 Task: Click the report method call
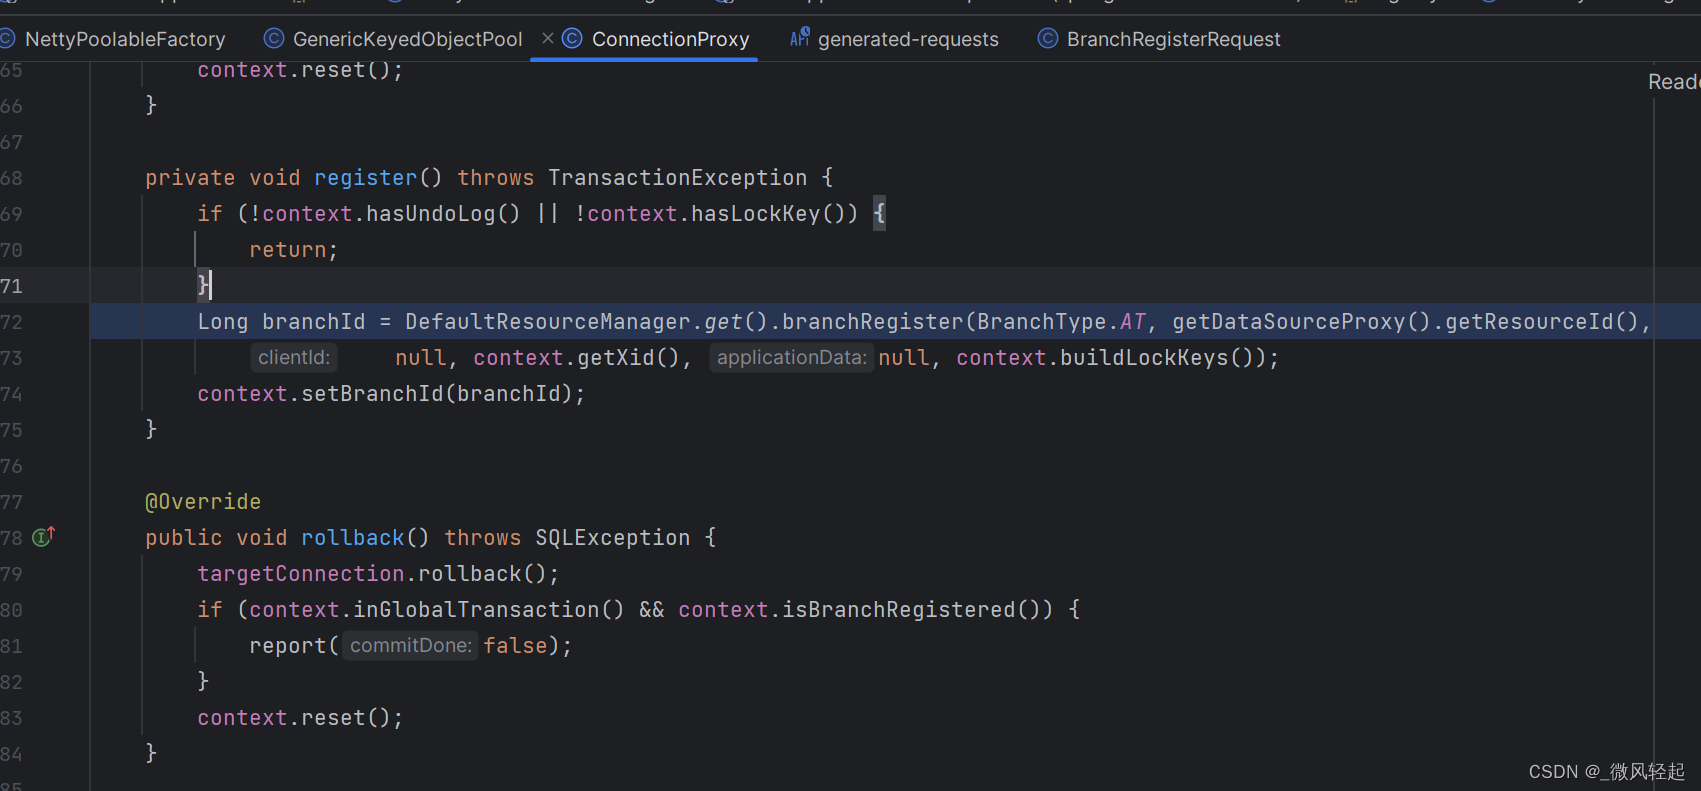[x=288, y=646]
